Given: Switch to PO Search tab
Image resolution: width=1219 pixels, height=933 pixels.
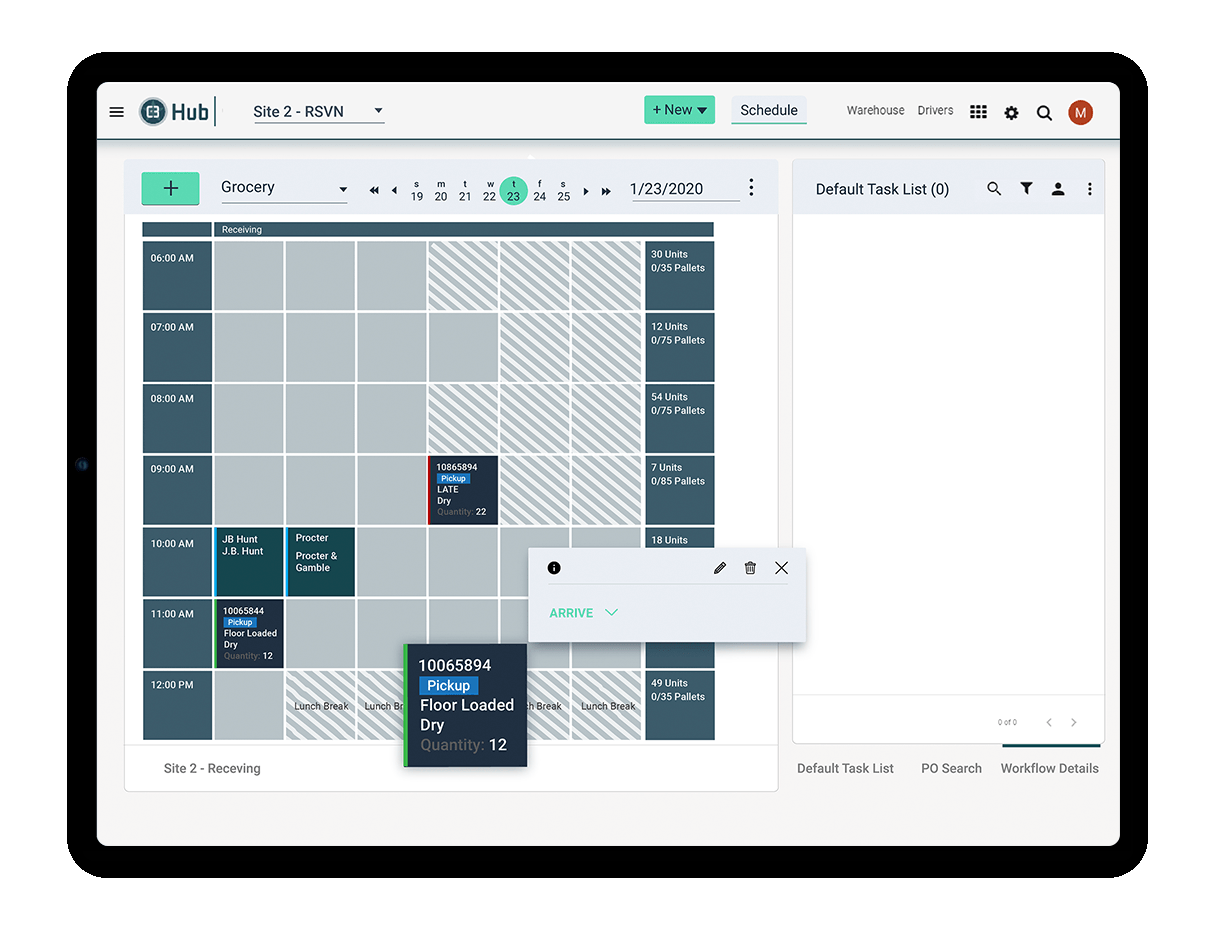Looking at the screenshot, I should coord(951,768).
